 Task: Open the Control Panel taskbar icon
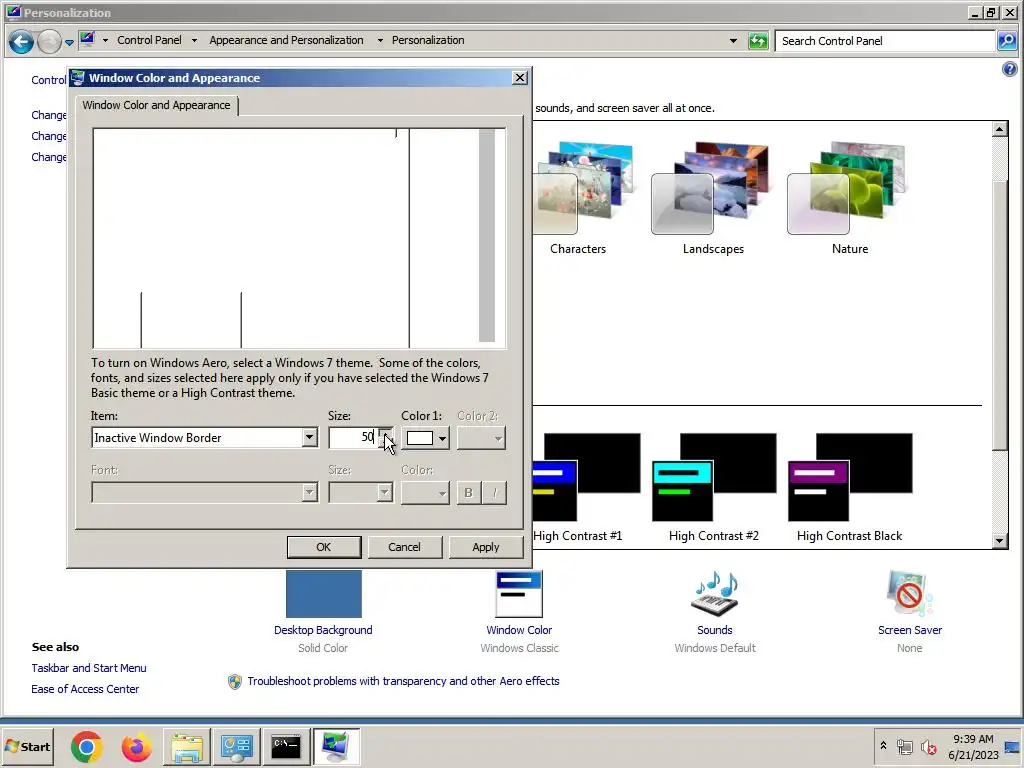(x=236, y=746)
